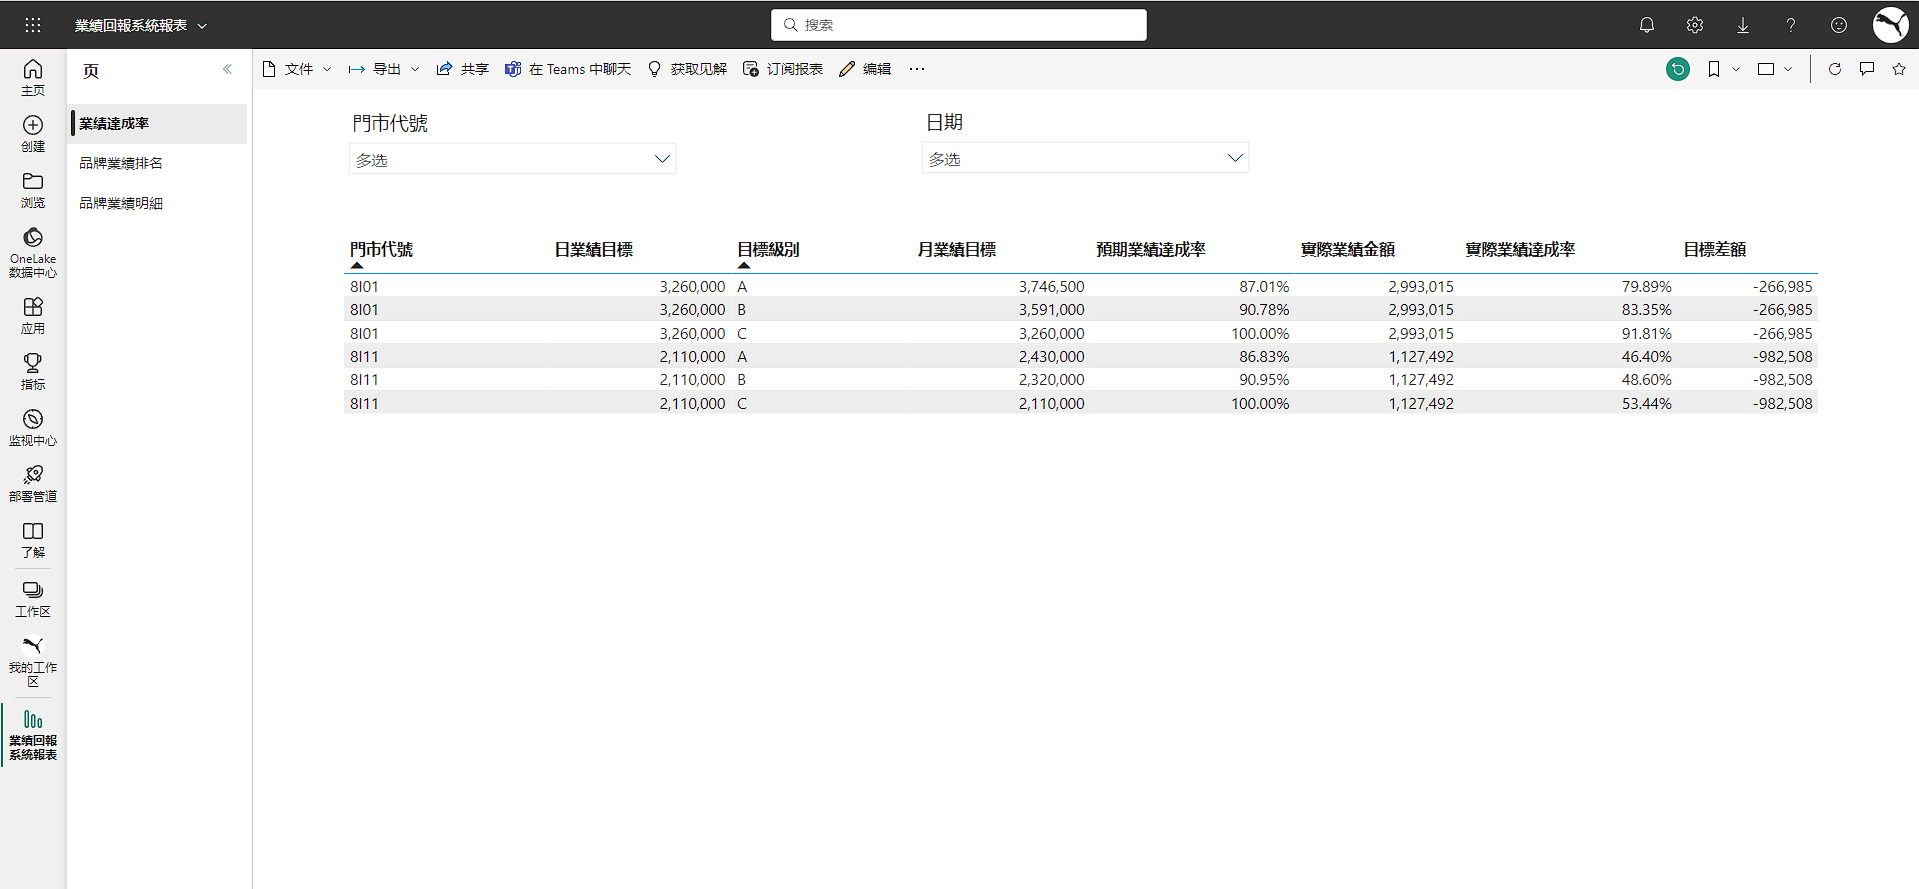Click cell value 3,591,000

tap(1051, 310)
